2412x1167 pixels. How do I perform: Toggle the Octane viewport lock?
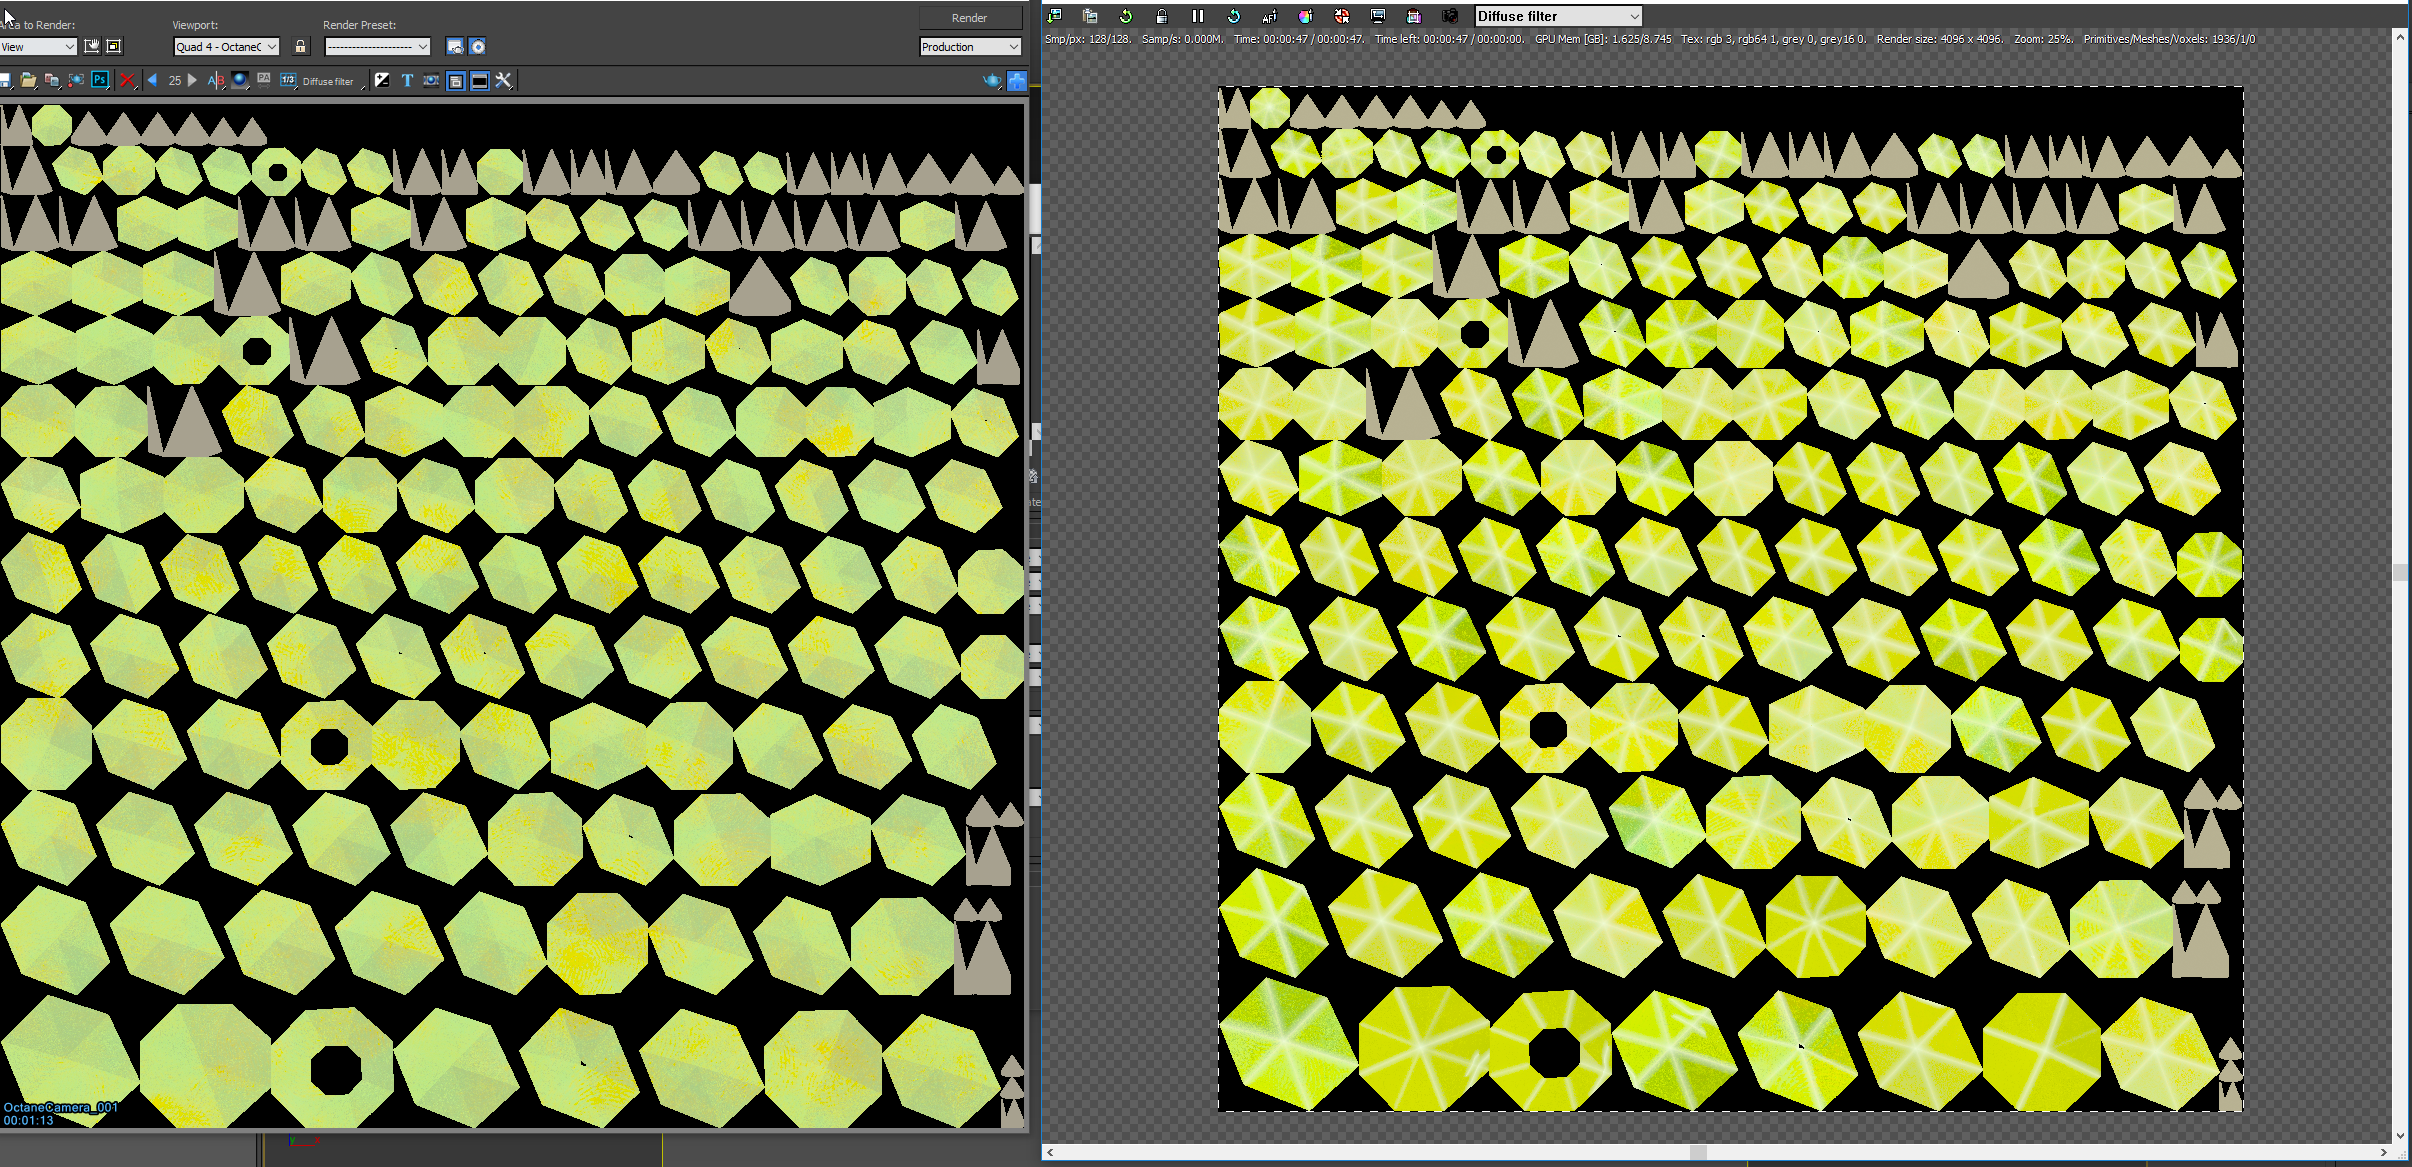point(1161,16)
